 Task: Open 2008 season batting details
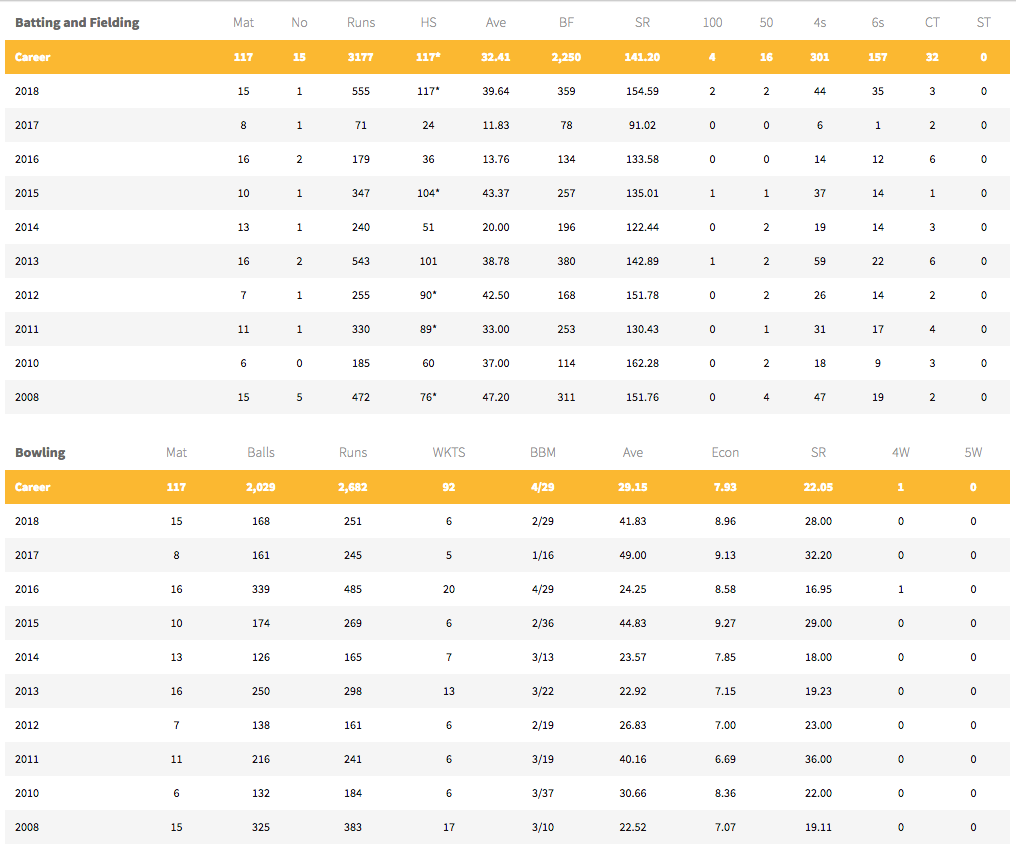click(27, 397)
